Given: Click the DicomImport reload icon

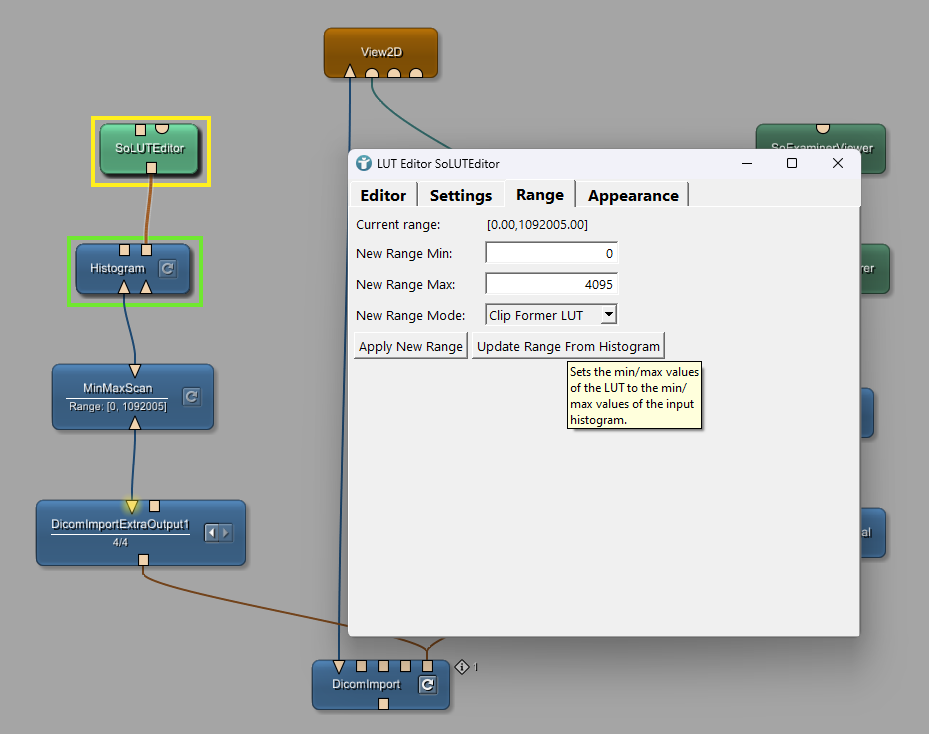Looking at the screenshot, I should pos(427,685).
